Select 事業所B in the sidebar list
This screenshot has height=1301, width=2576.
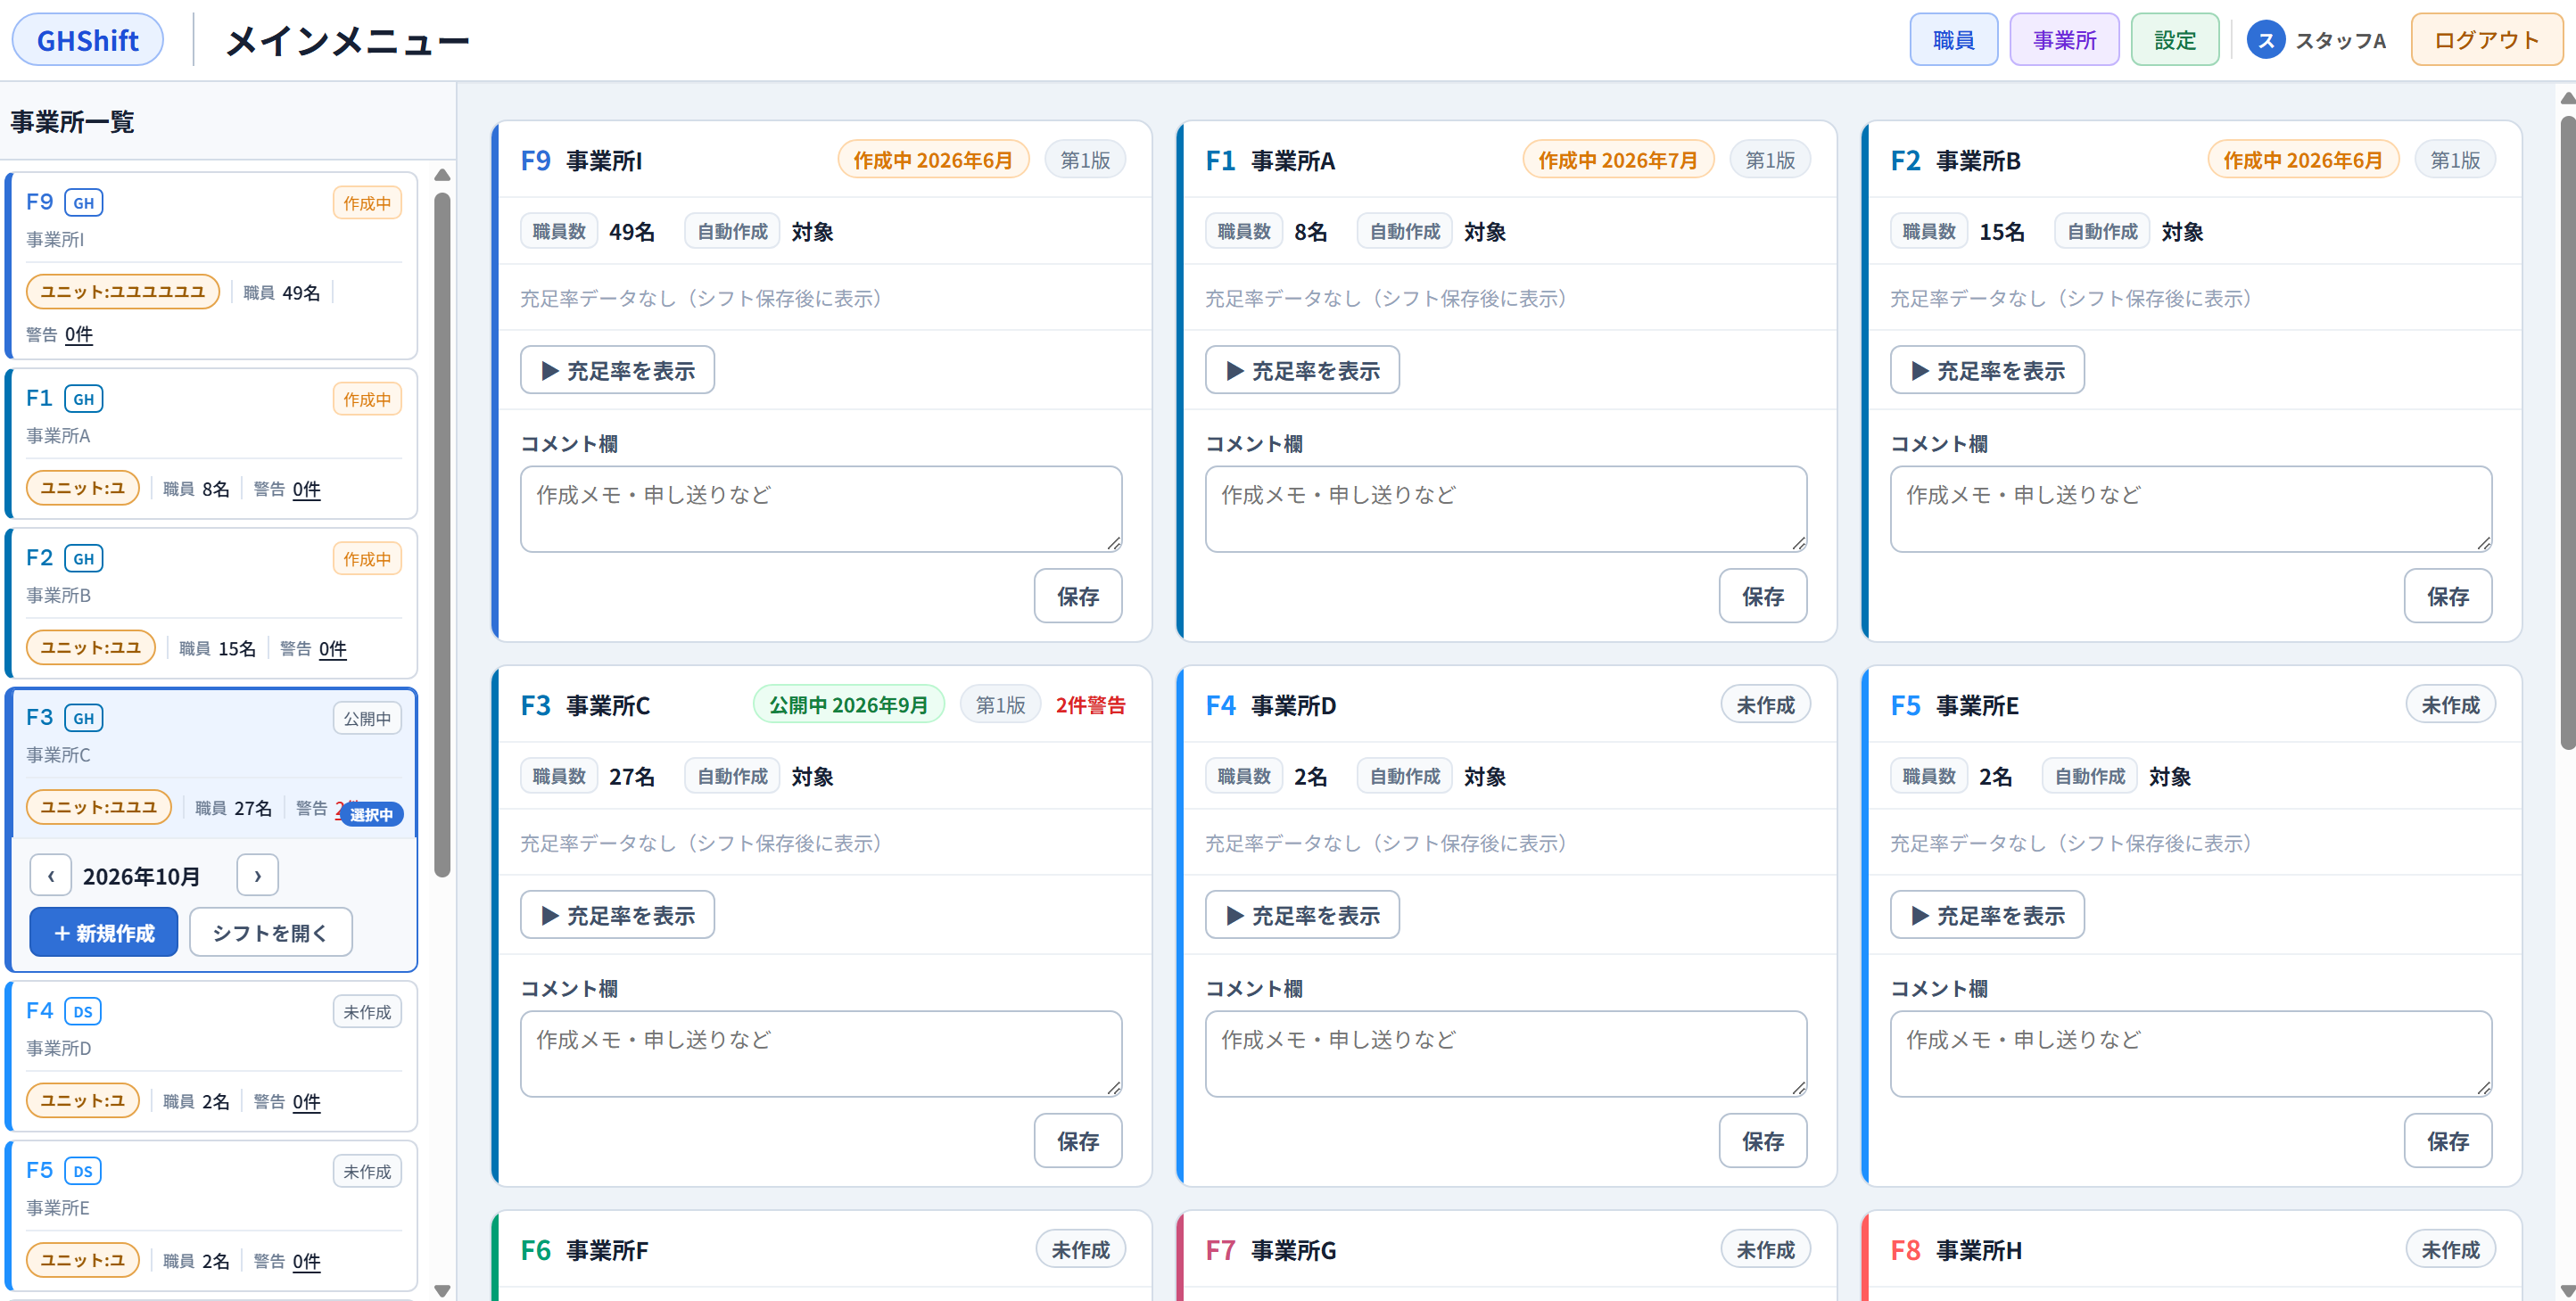click(x=211, y=603)
